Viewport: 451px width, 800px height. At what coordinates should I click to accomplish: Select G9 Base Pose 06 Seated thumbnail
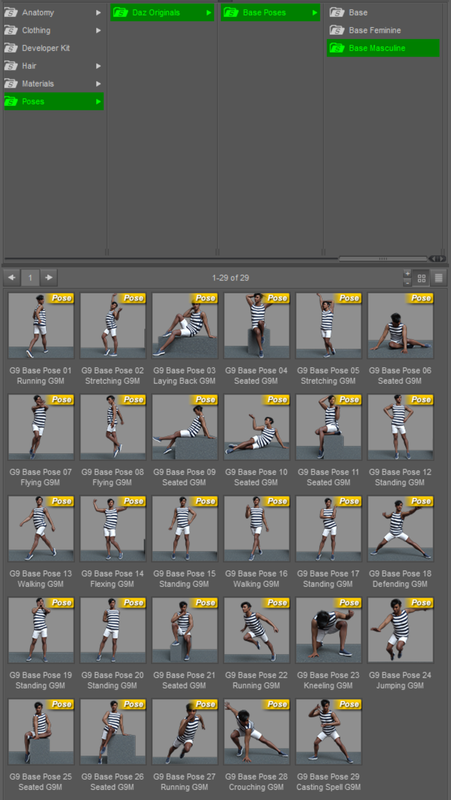point(400,326)
